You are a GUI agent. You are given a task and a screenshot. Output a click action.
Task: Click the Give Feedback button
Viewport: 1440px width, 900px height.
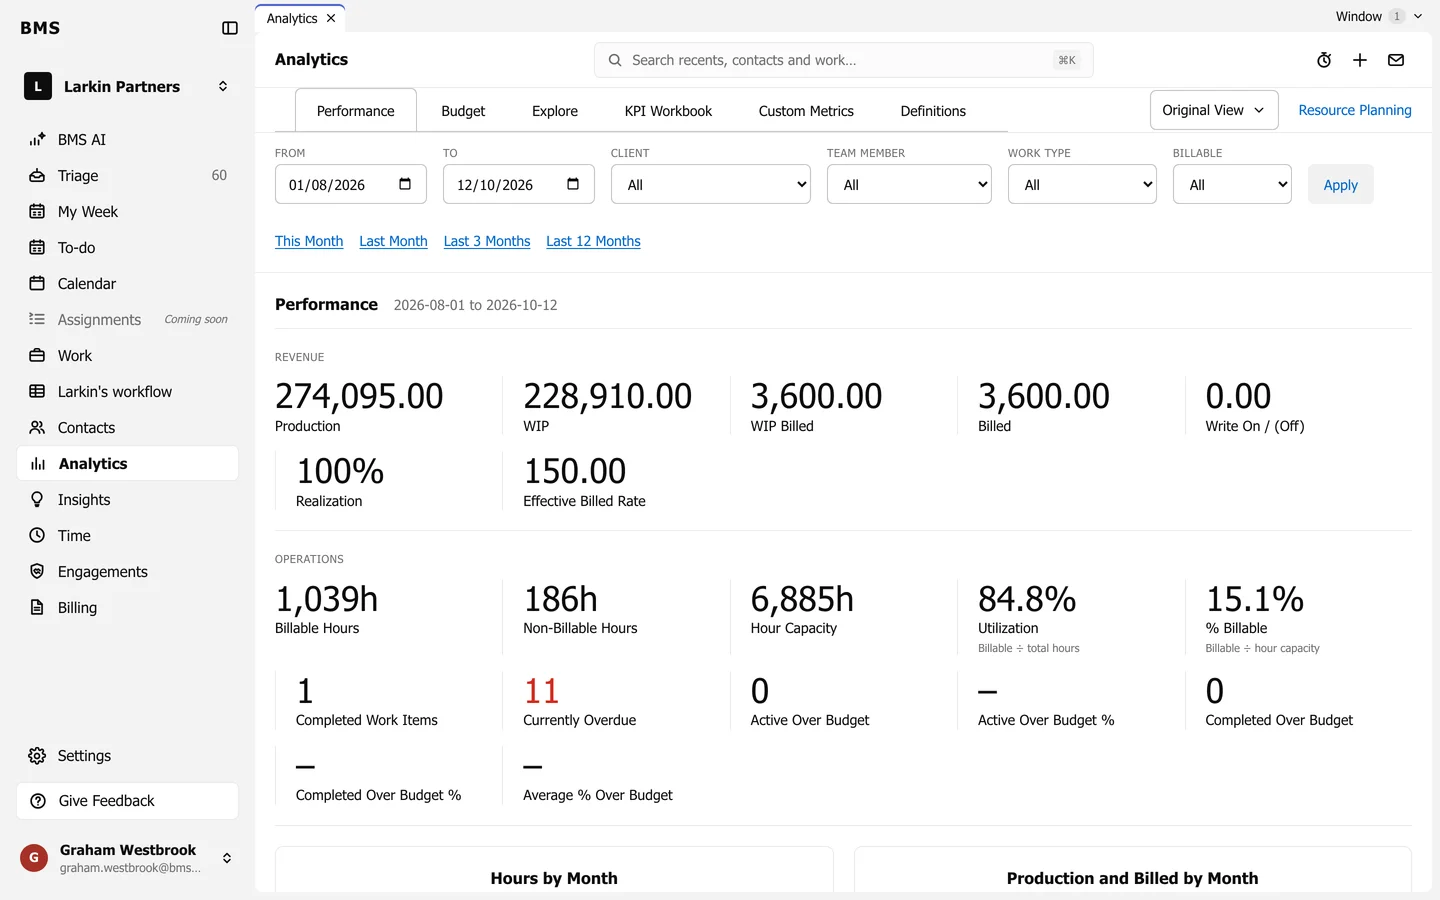[x=127, y=801]
